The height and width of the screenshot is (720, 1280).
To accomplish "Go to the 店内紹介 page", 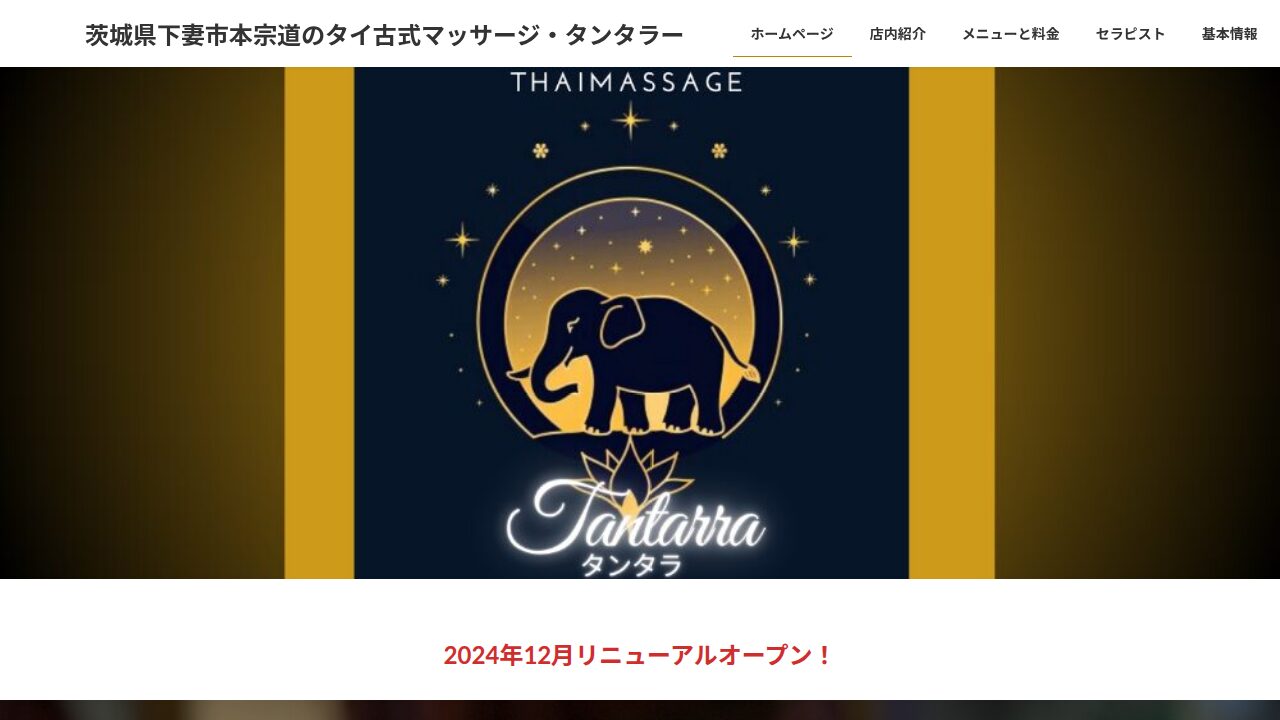I will 897,33.
